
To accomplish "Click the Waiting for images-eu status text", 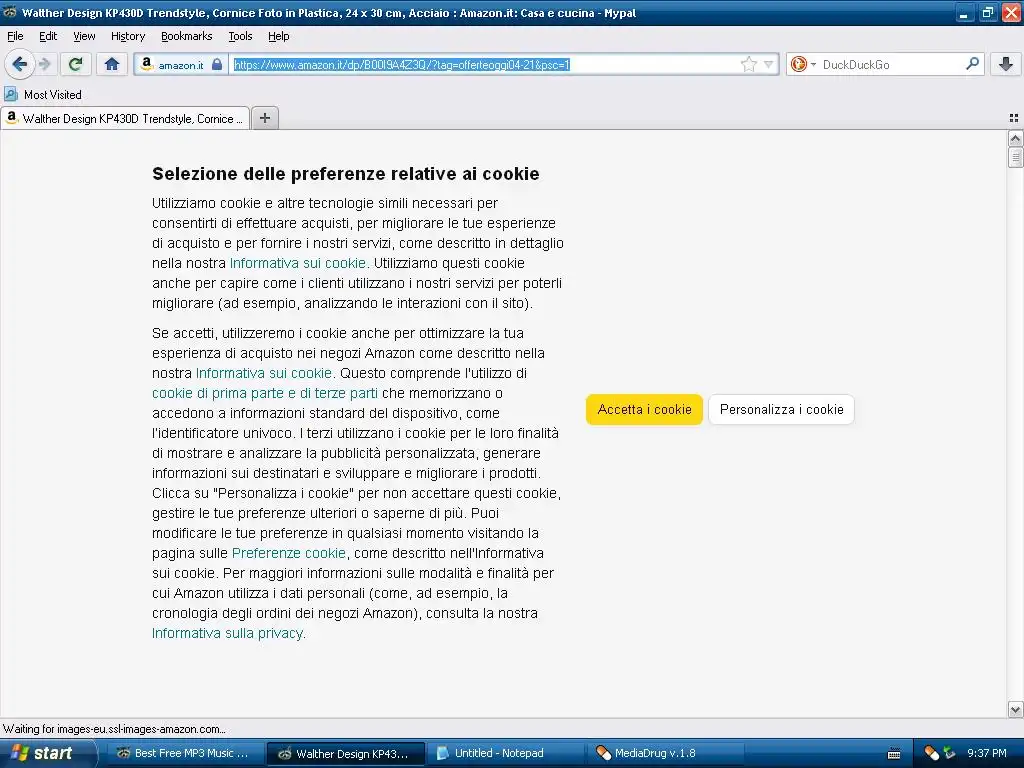I will (x=114, y=729).
